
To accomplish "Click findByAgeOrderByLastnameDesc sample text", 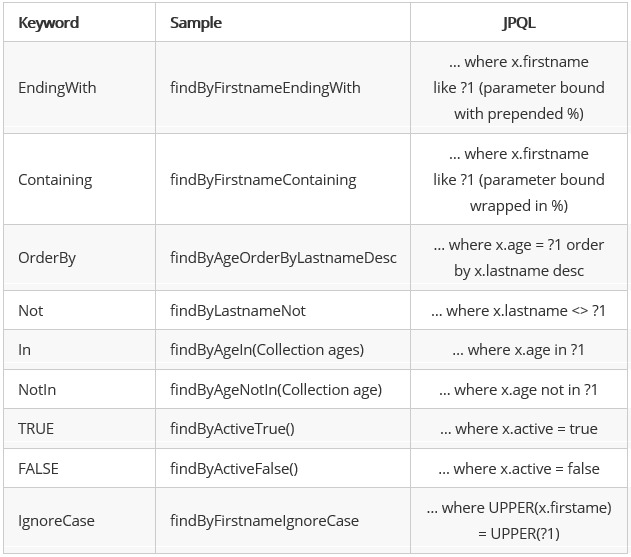I will pos(283,258).
